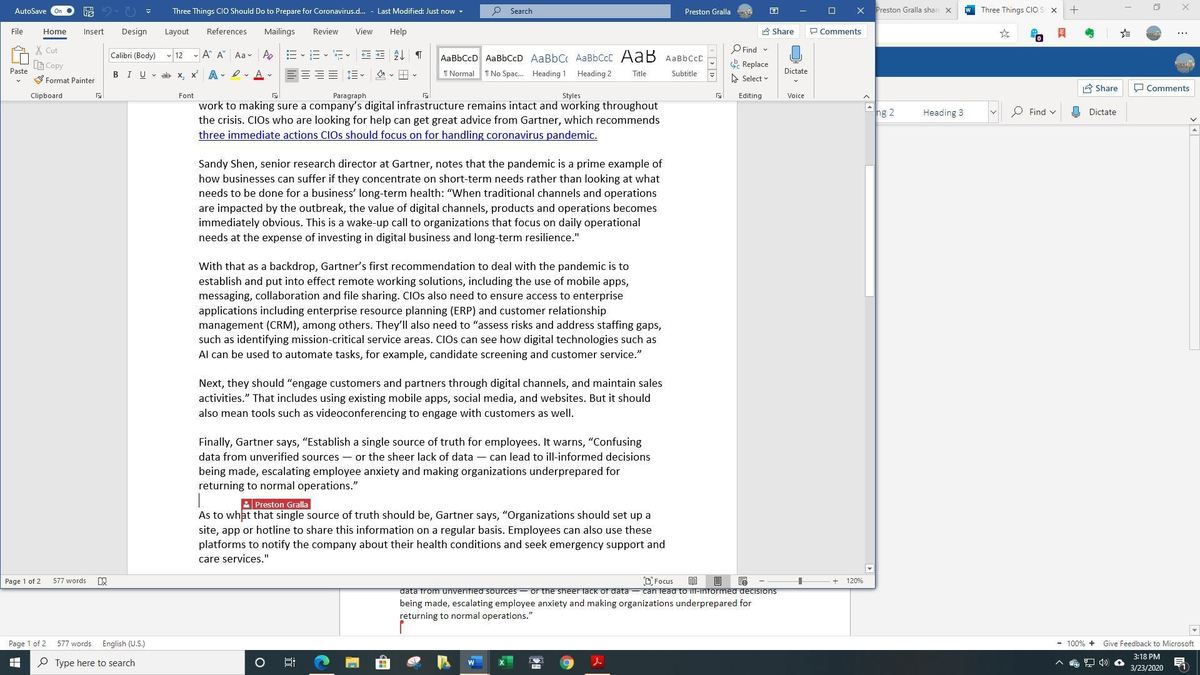Toggle the AutoSave switch off
The width and height of the screenshot is (1200, 675).
[61, 11]
